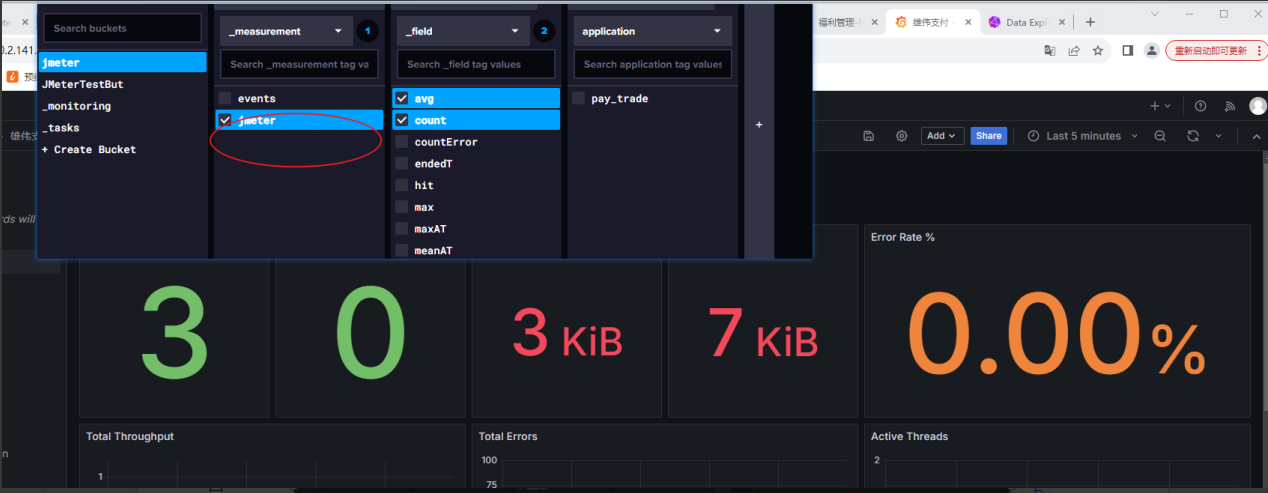Image resolution: width=1268 pixels, height=493 pixels.
Task: Click the Active Threads panel title
Action: (x=909, y=436)
